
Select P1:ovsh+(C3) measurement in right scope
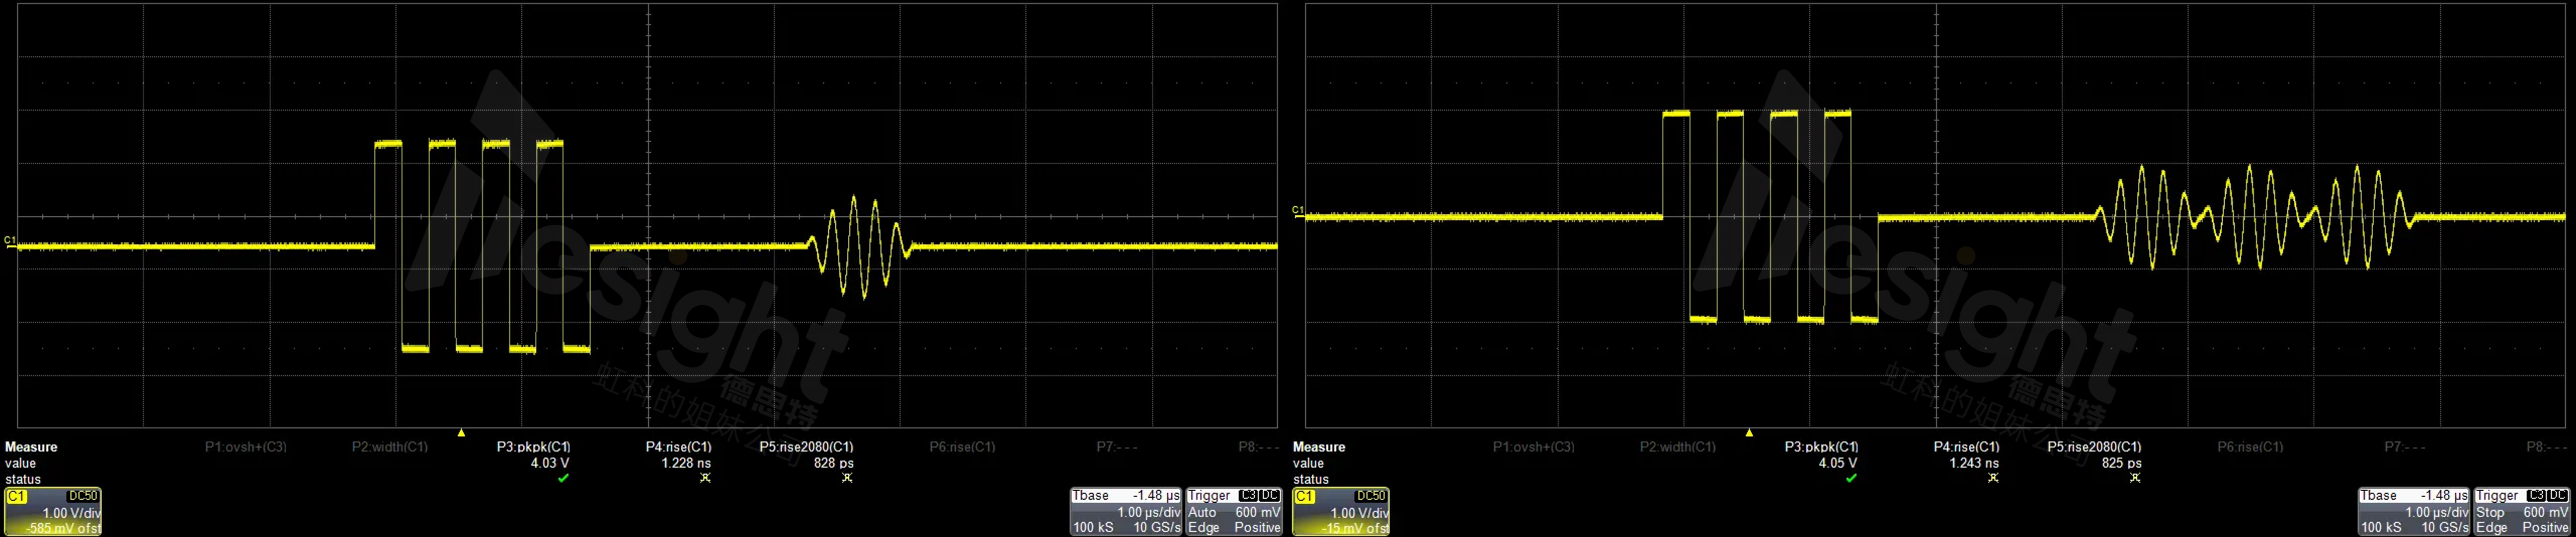point(1534,447)
